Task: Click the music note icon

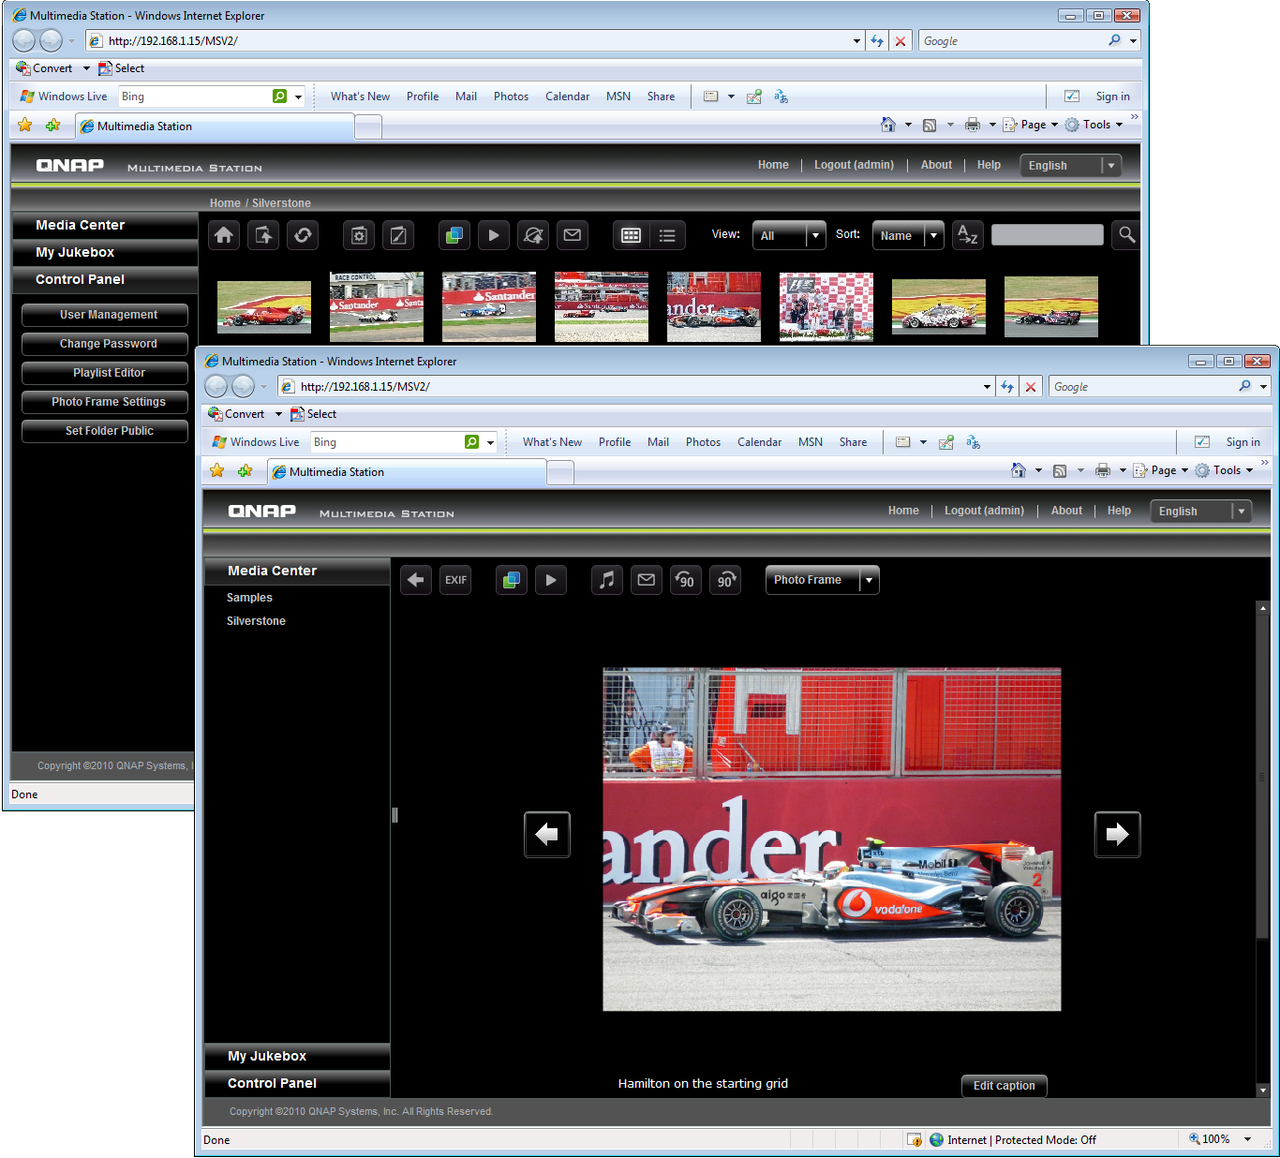Action: coord(606,580)
